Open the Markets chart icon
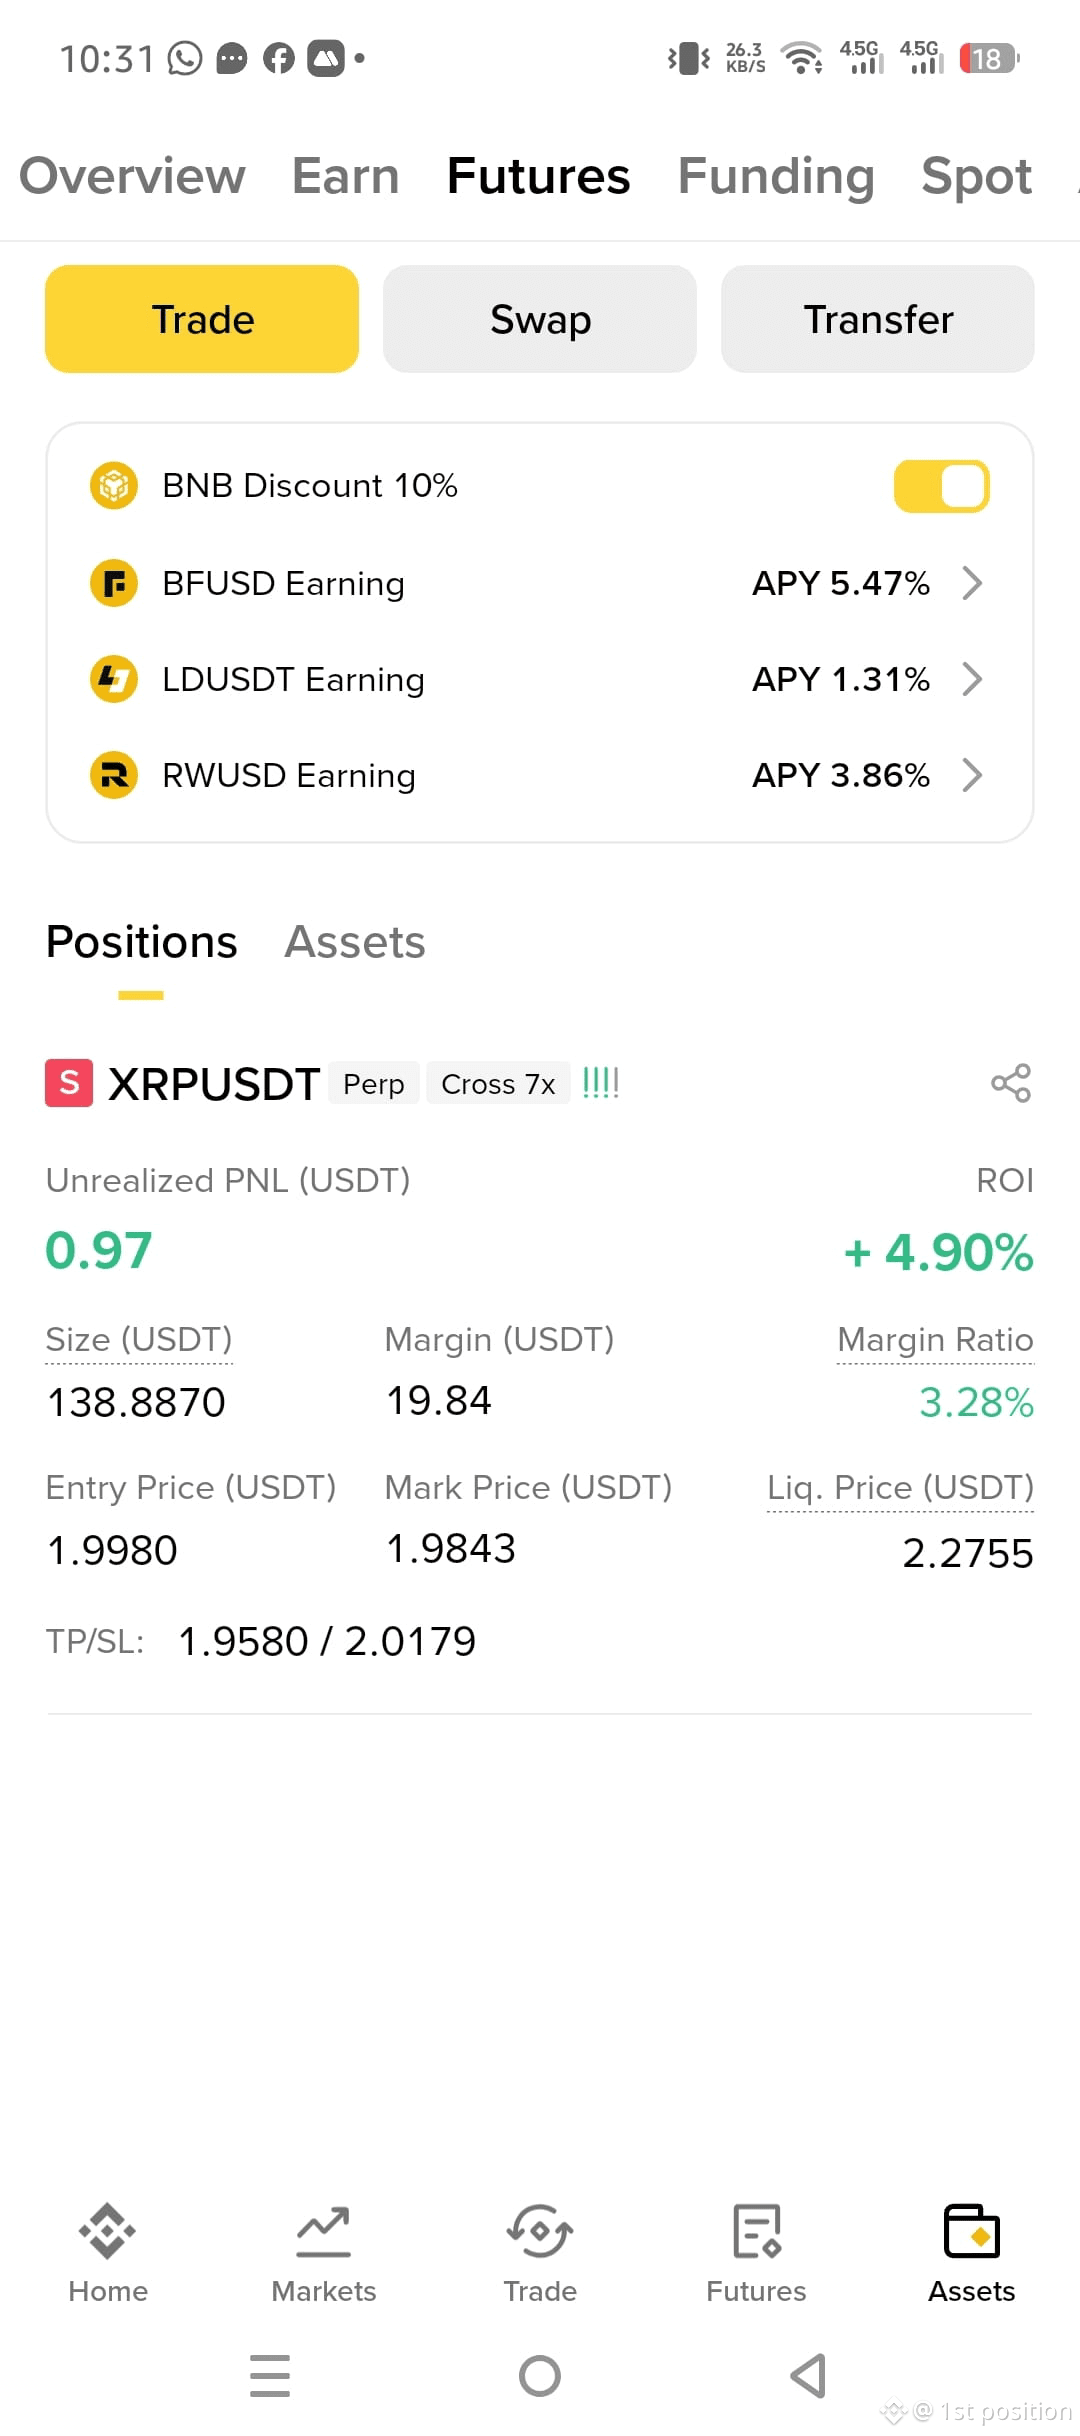The height and width of the screenshot is (2436, 1080). tap(324, 2231)
